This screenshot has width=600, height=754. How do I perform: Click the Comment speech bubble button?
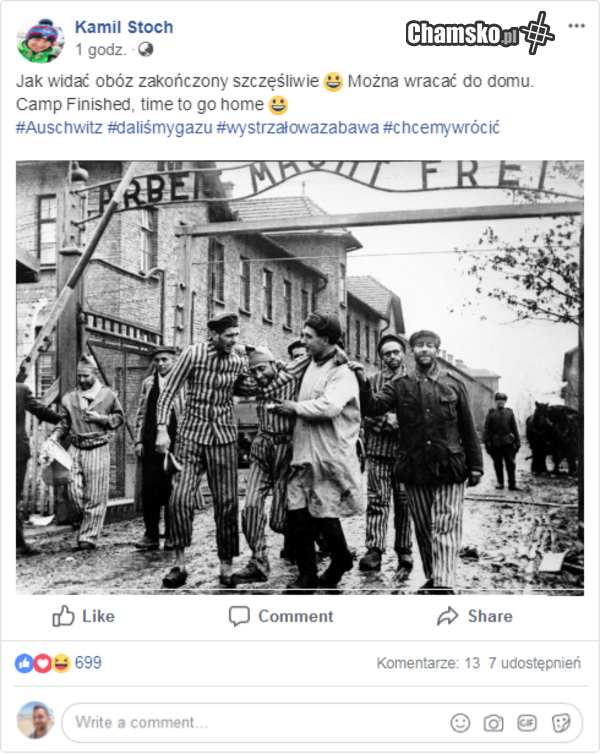click(x=281, y=616)
